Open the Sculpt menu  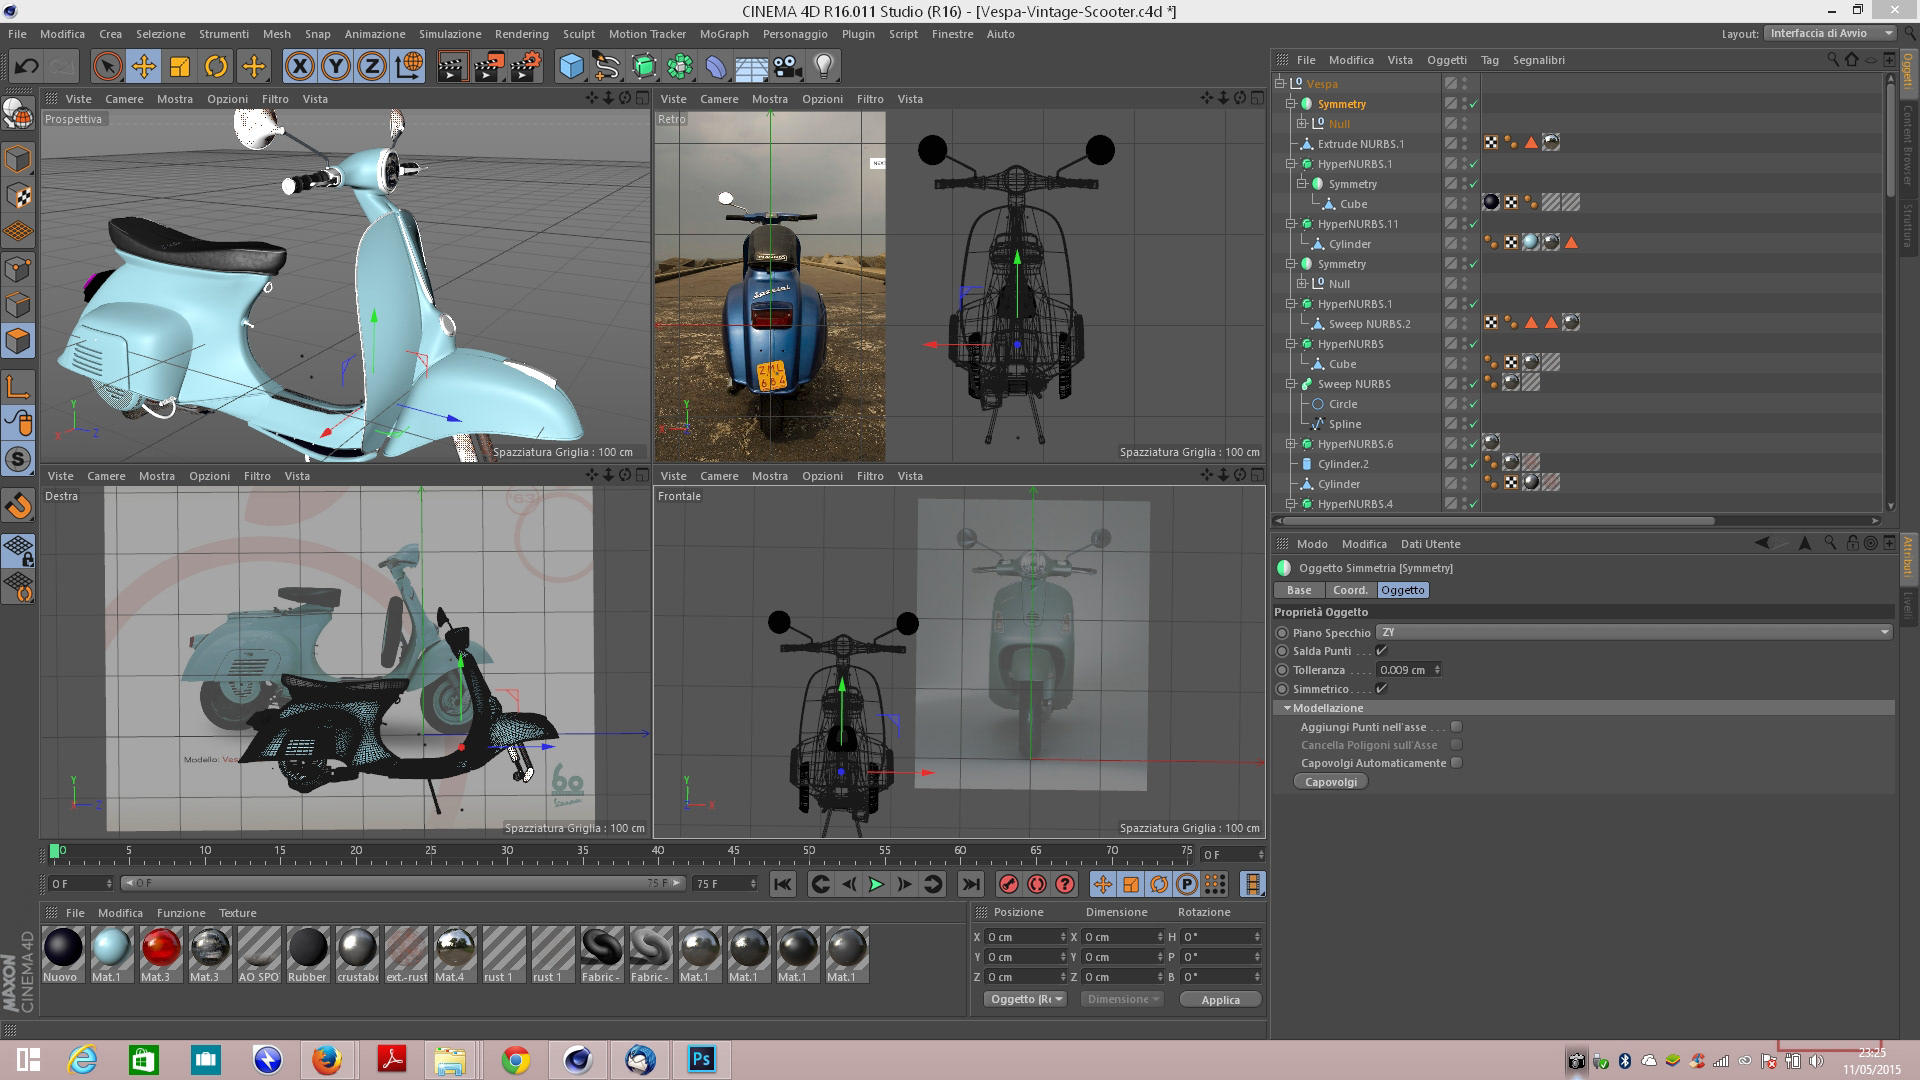click(x=579, y=34)
